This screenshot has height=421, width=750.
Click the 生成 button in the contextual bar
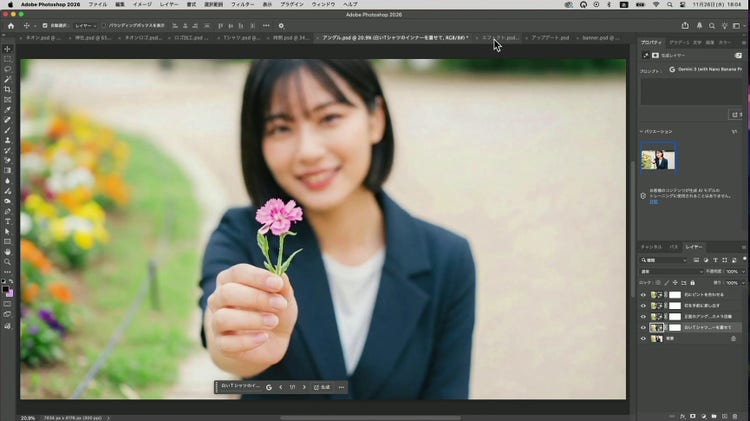point(322,387)
